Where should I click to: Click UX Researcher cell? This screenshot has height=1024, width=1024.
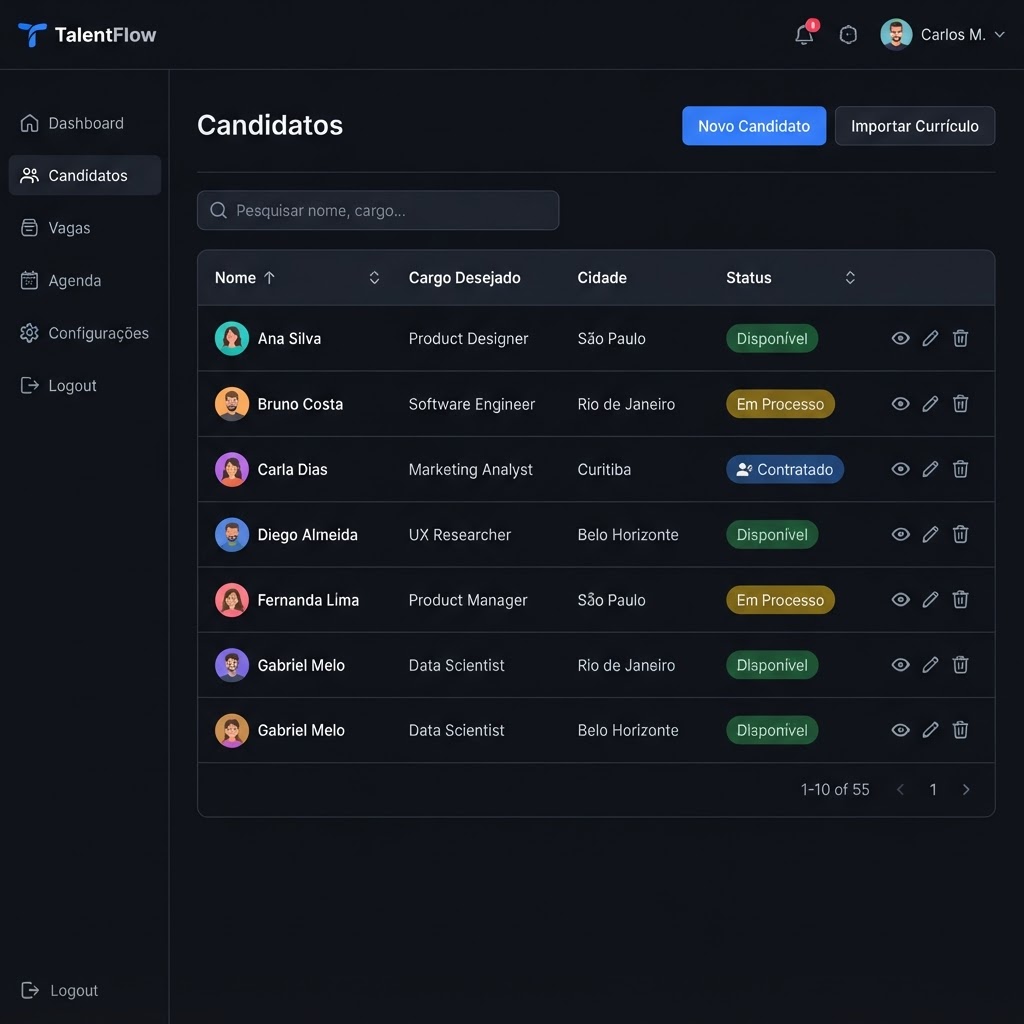[x=460, y=535]
